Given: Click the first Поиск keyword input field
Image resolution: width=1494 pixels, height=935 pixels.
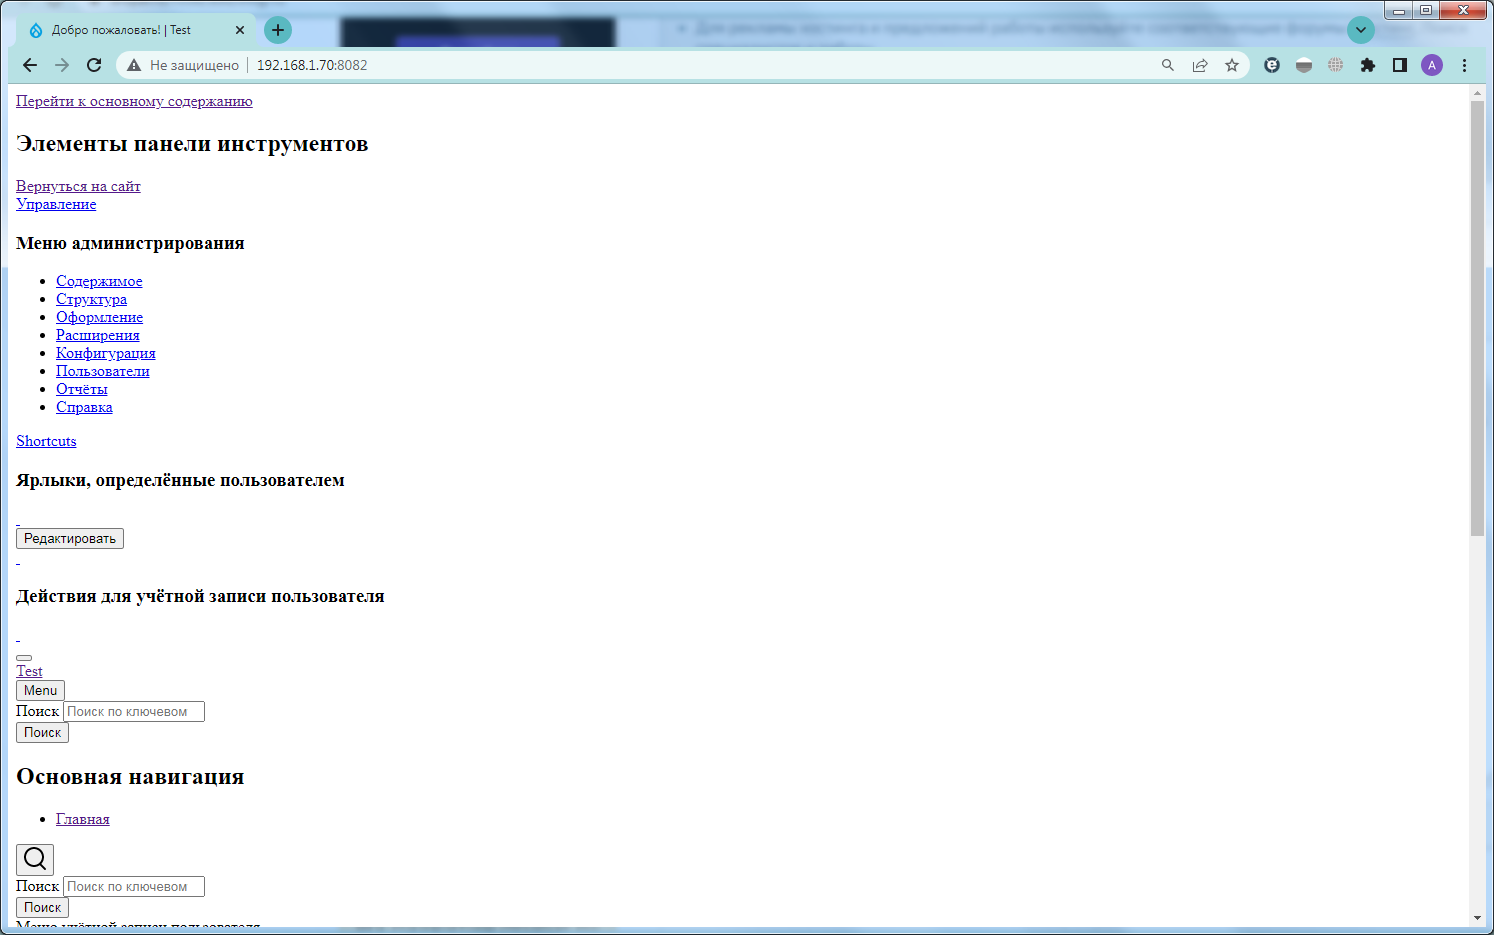Looking at the screenshot, I should click(x=134, y=711).
